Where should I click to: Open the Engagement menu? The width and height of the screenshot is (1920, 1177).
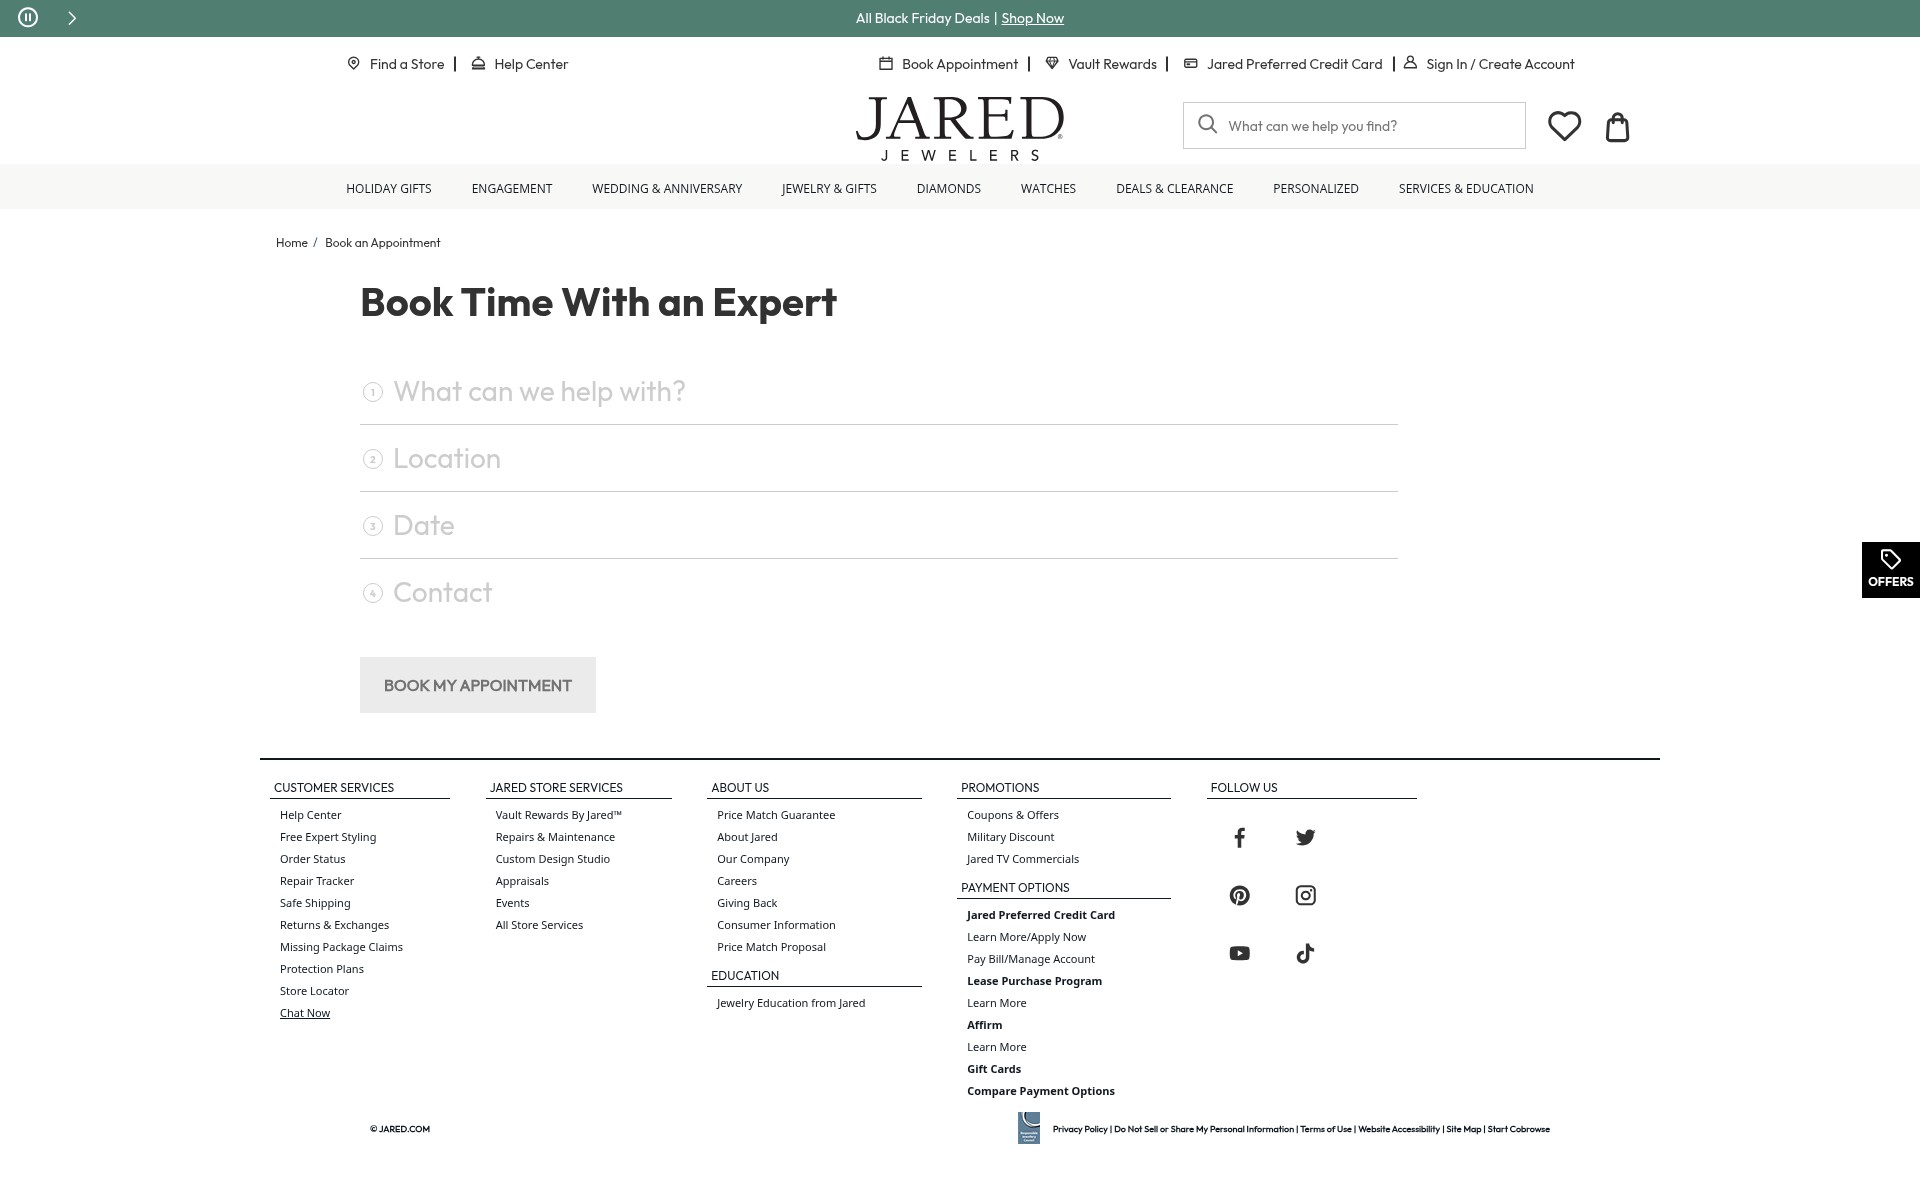[511, 188]
